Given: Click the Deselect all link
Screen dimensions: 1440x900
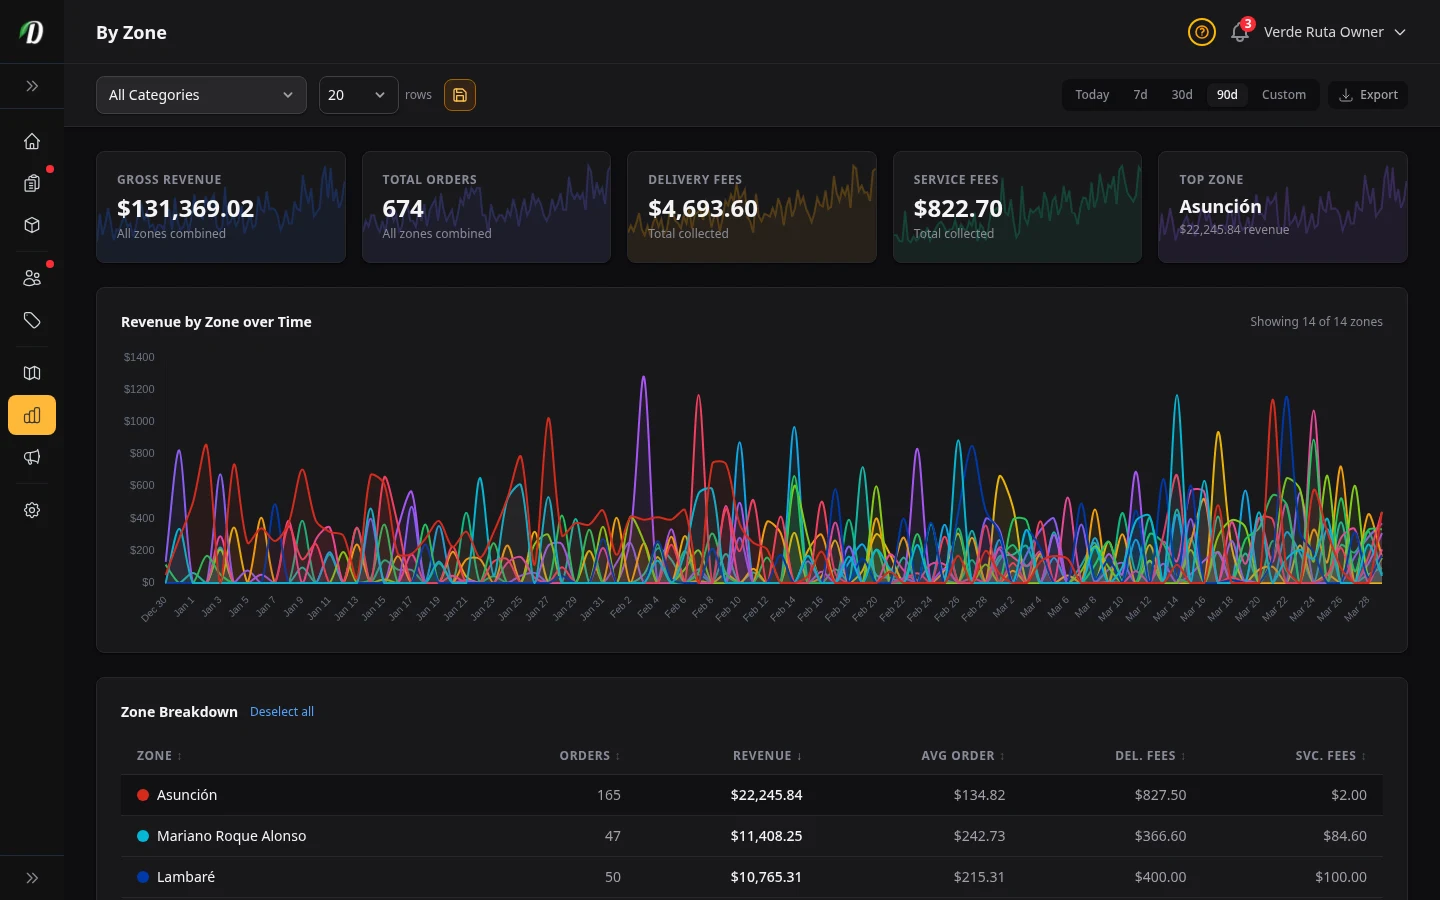Looking at the screenshot, I should tap(281, 711).
